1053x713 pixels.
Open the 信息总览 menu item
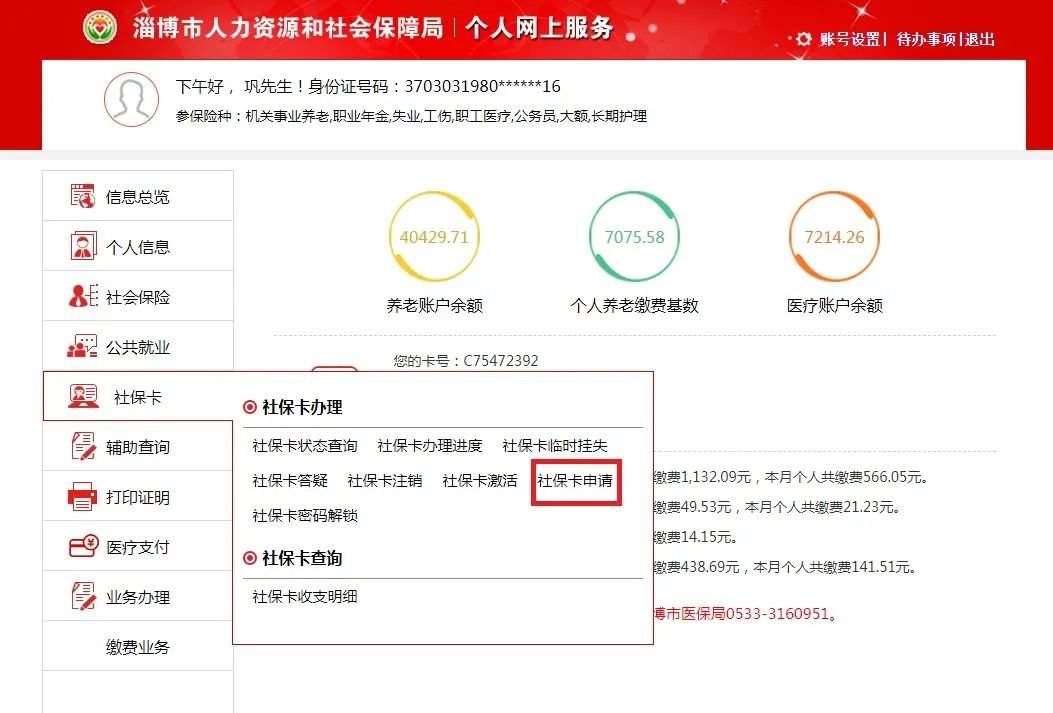coord(138,196)
